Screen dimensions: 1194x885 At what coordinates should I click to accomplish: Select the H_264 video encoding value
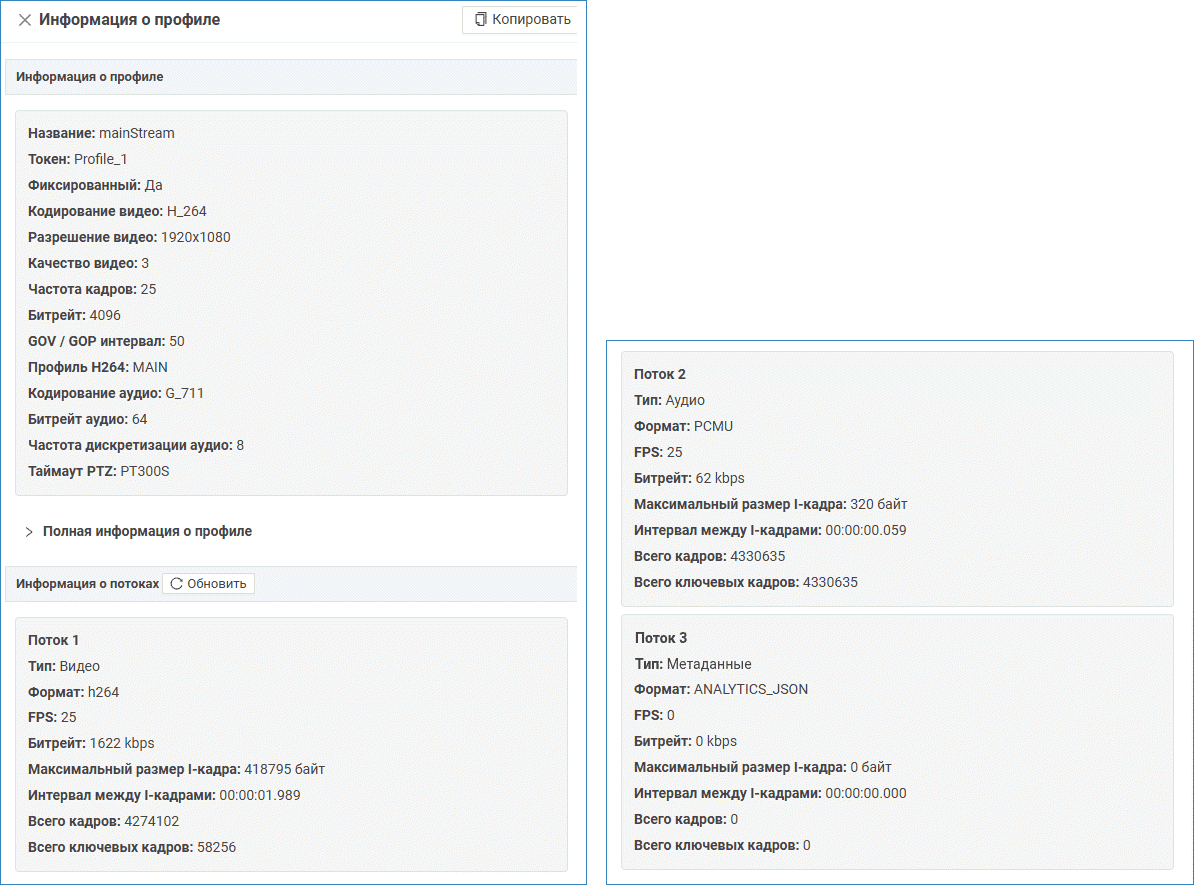(187, 211)
